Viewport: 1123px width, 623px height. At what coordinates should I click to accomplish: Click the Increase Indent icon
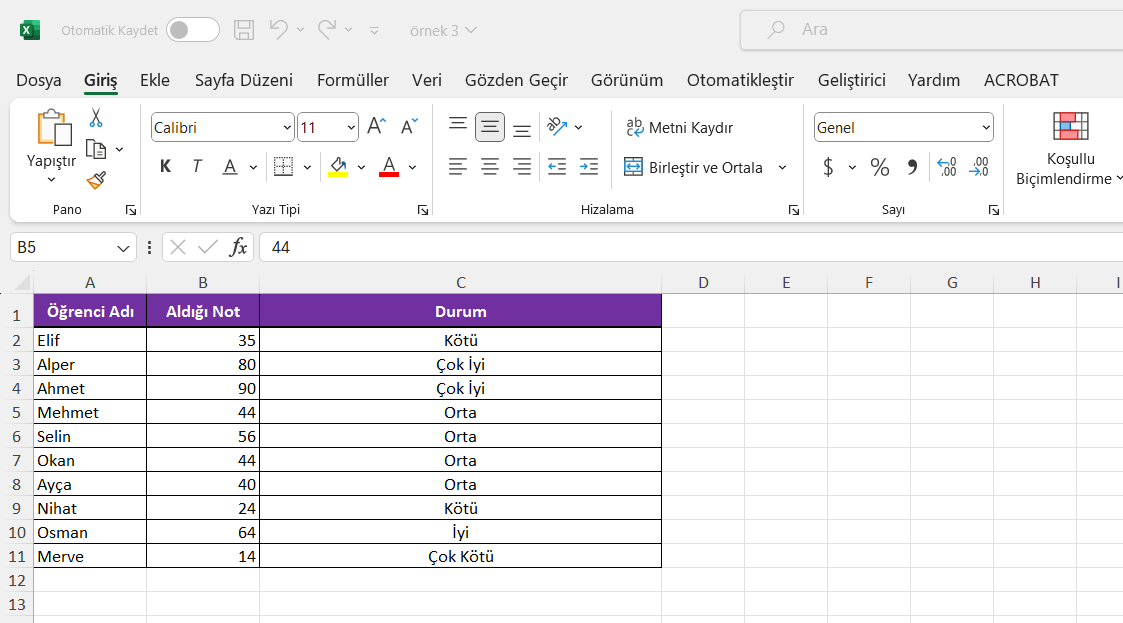click(x=589, y=167)
